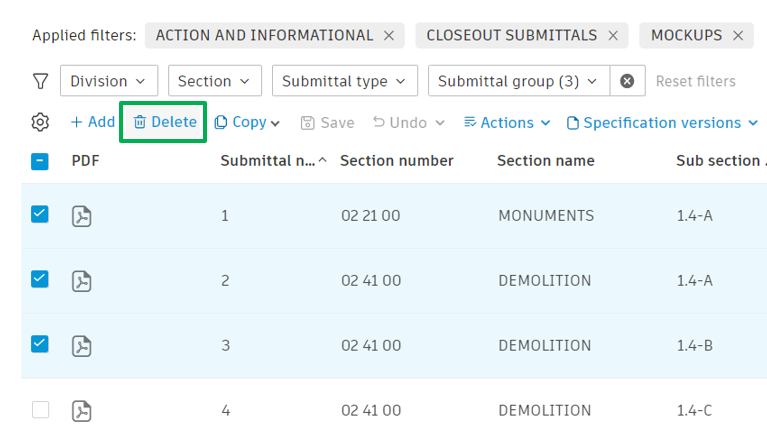
Task: Expand the Submittal group (3) dropdown
Action: coord(516,81)
